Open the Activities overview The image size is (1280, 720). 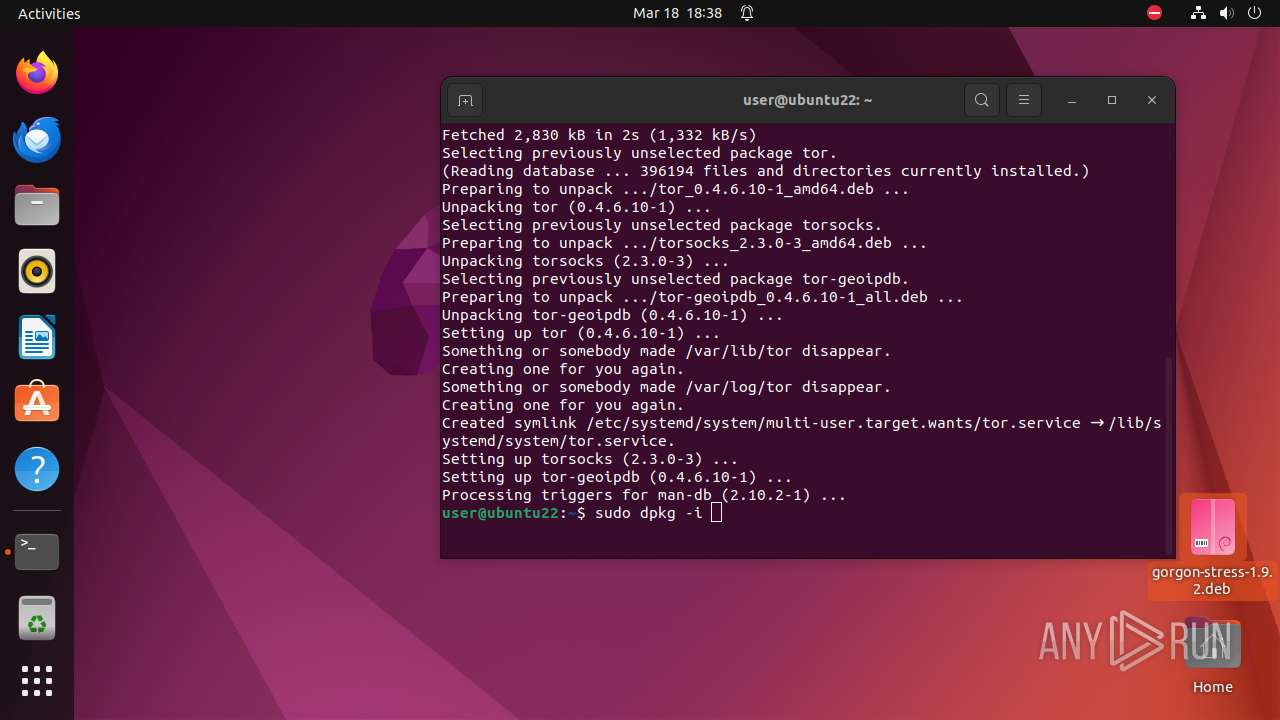point(49,13)
